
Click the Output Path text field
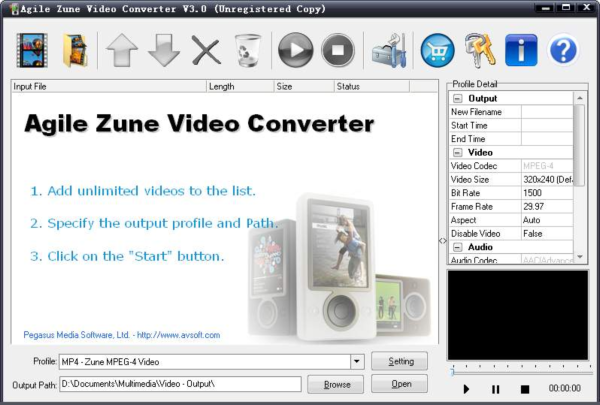click(180, 384)
